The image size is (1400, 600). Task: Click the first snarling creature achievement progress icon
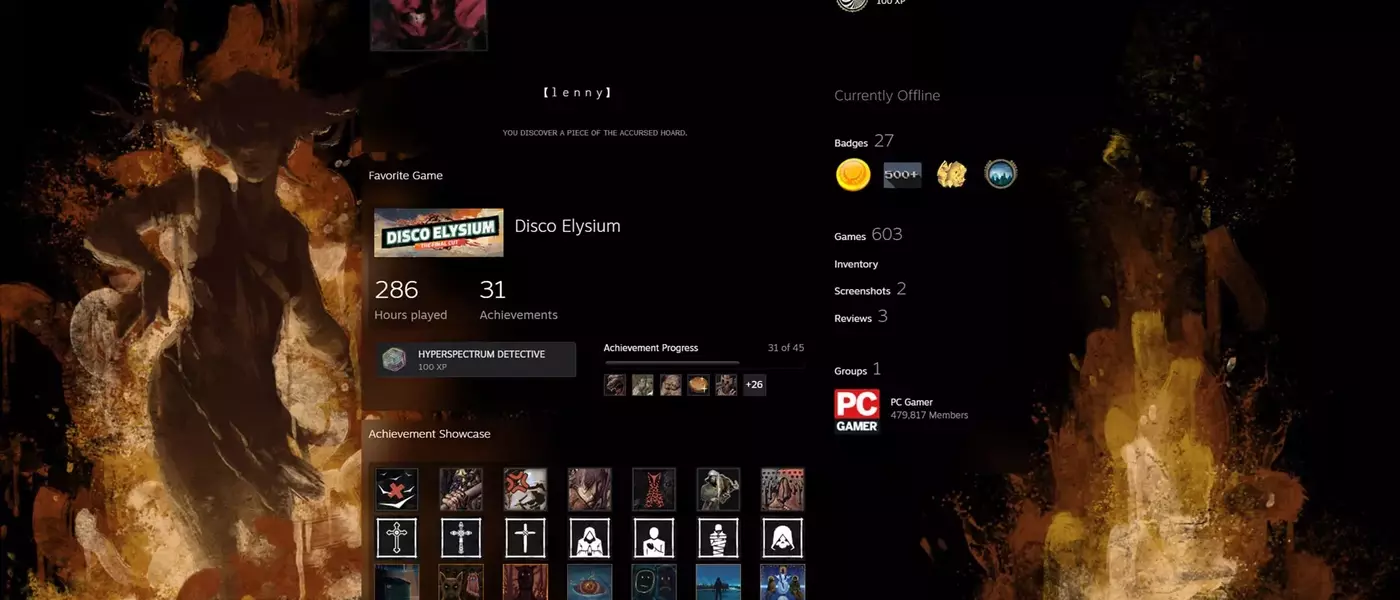(615, 385)
